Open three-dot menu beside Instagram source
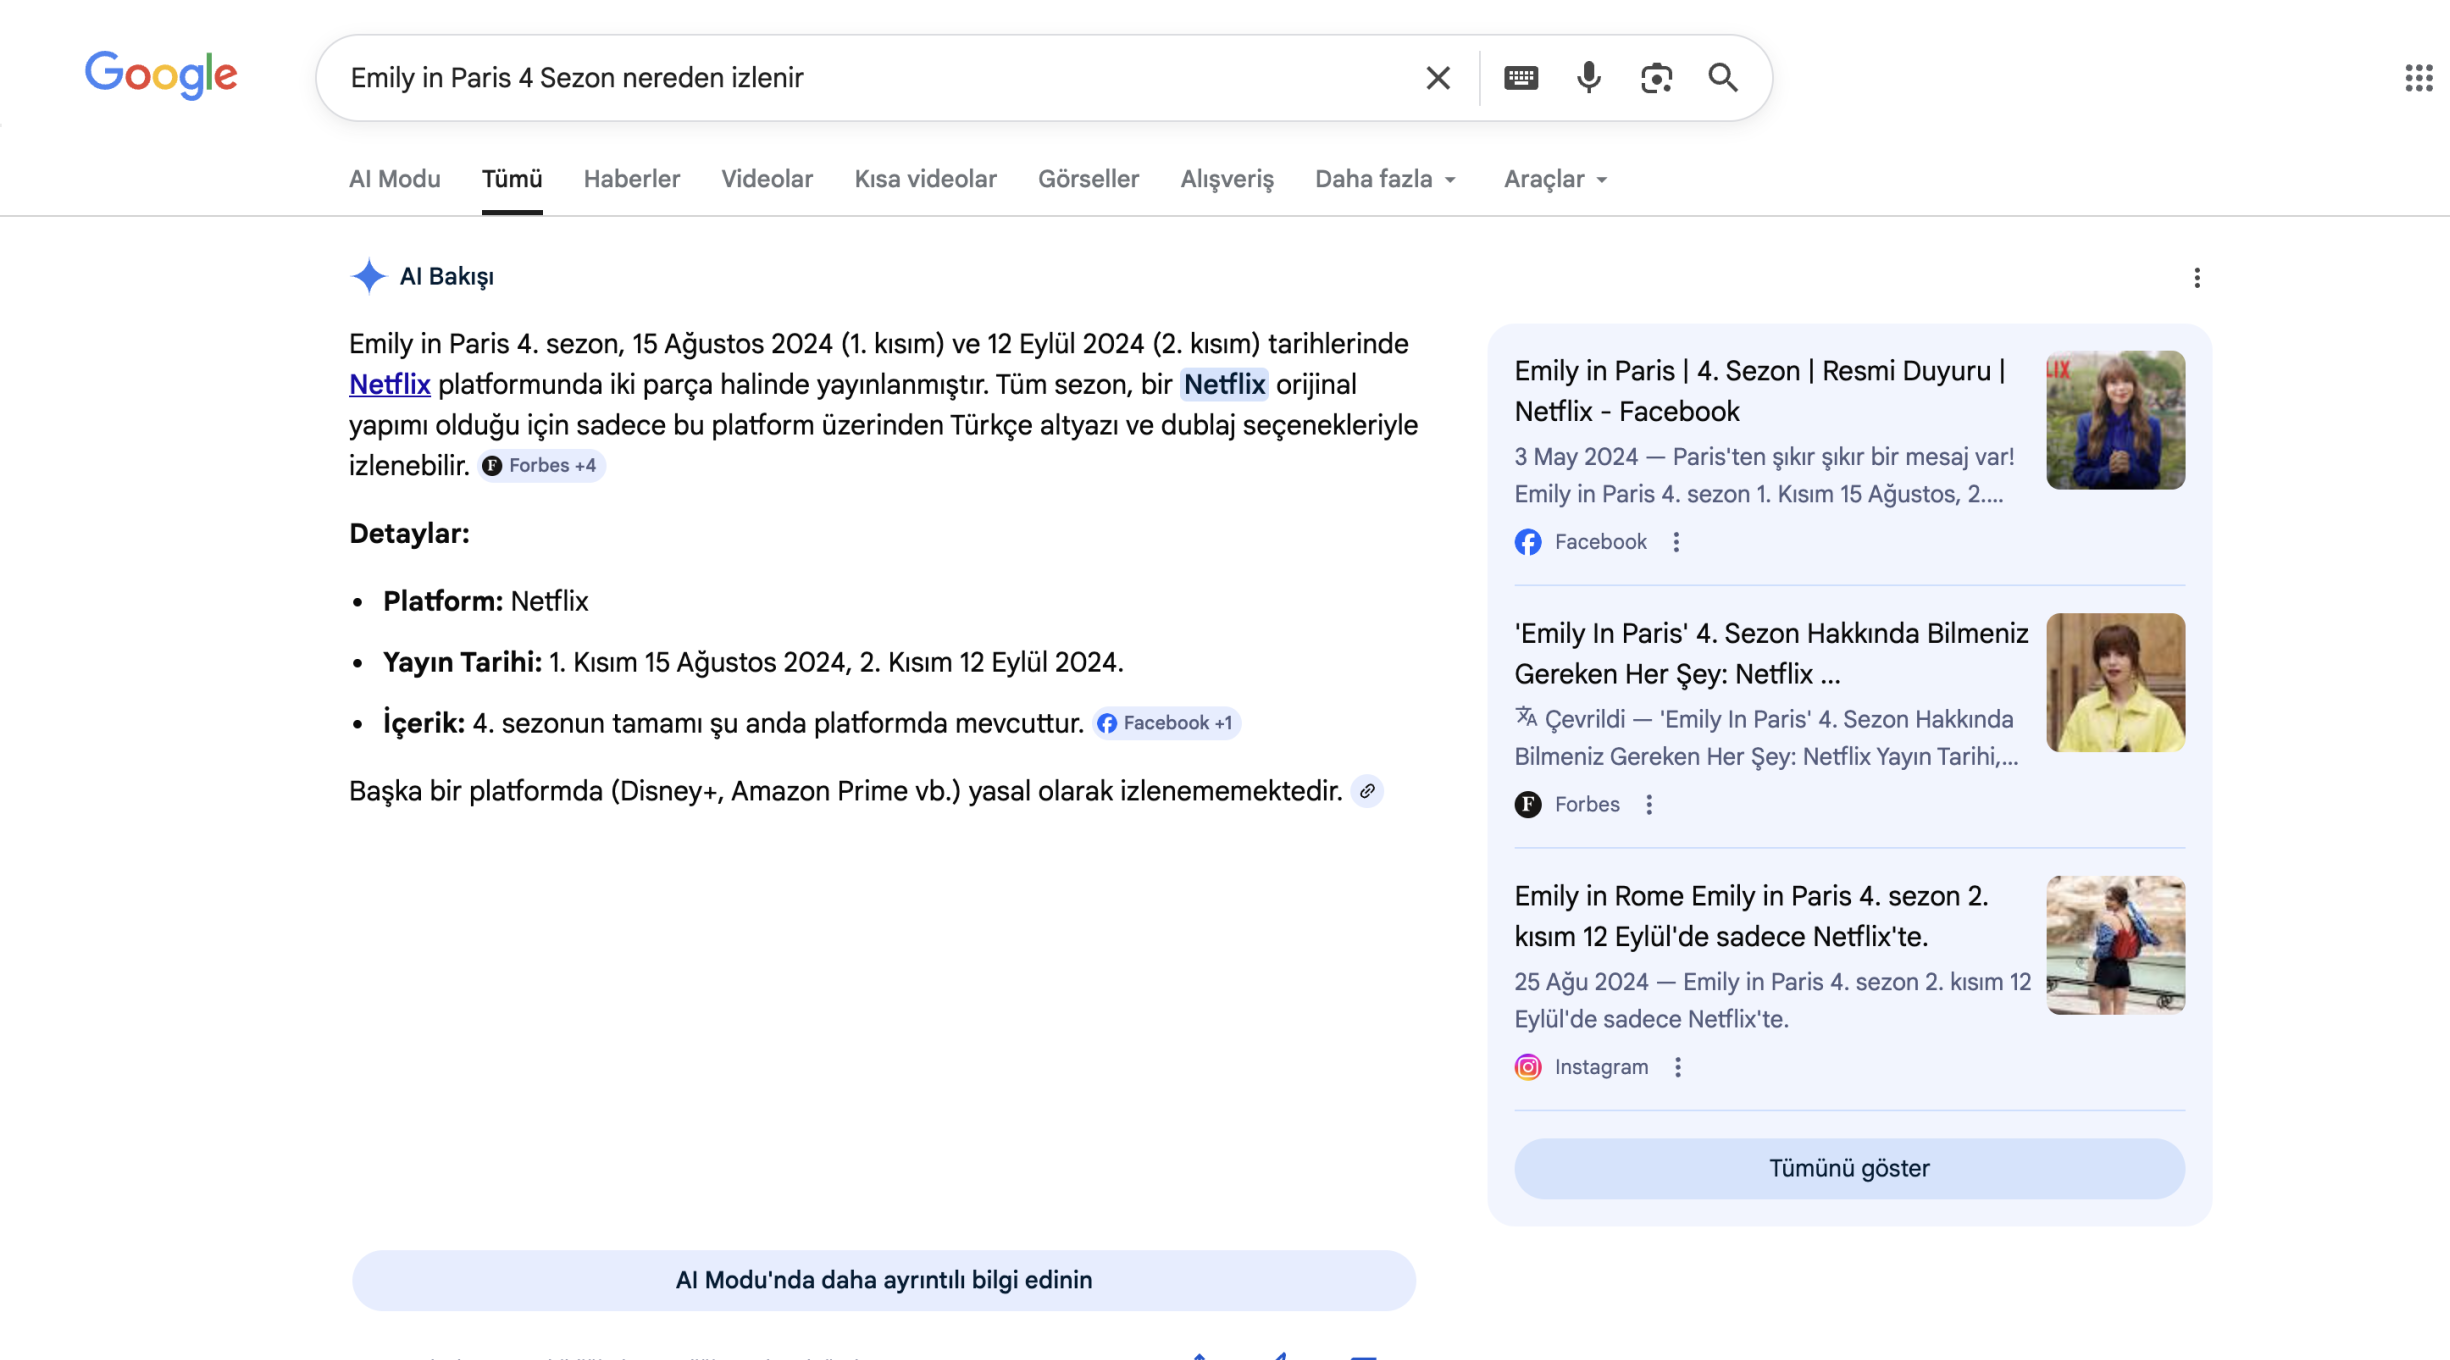This screenshot has height=1360, width=2450. click(1678, 1067)
